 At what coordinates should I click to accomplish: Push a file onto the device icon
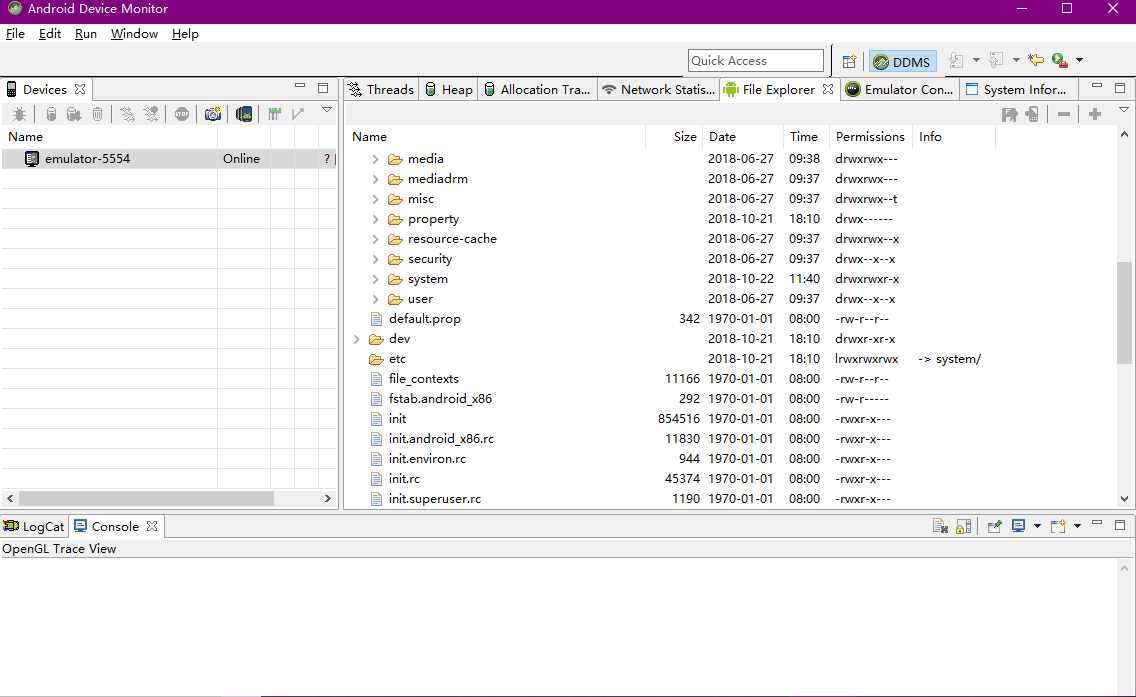tap(1032, 114)
